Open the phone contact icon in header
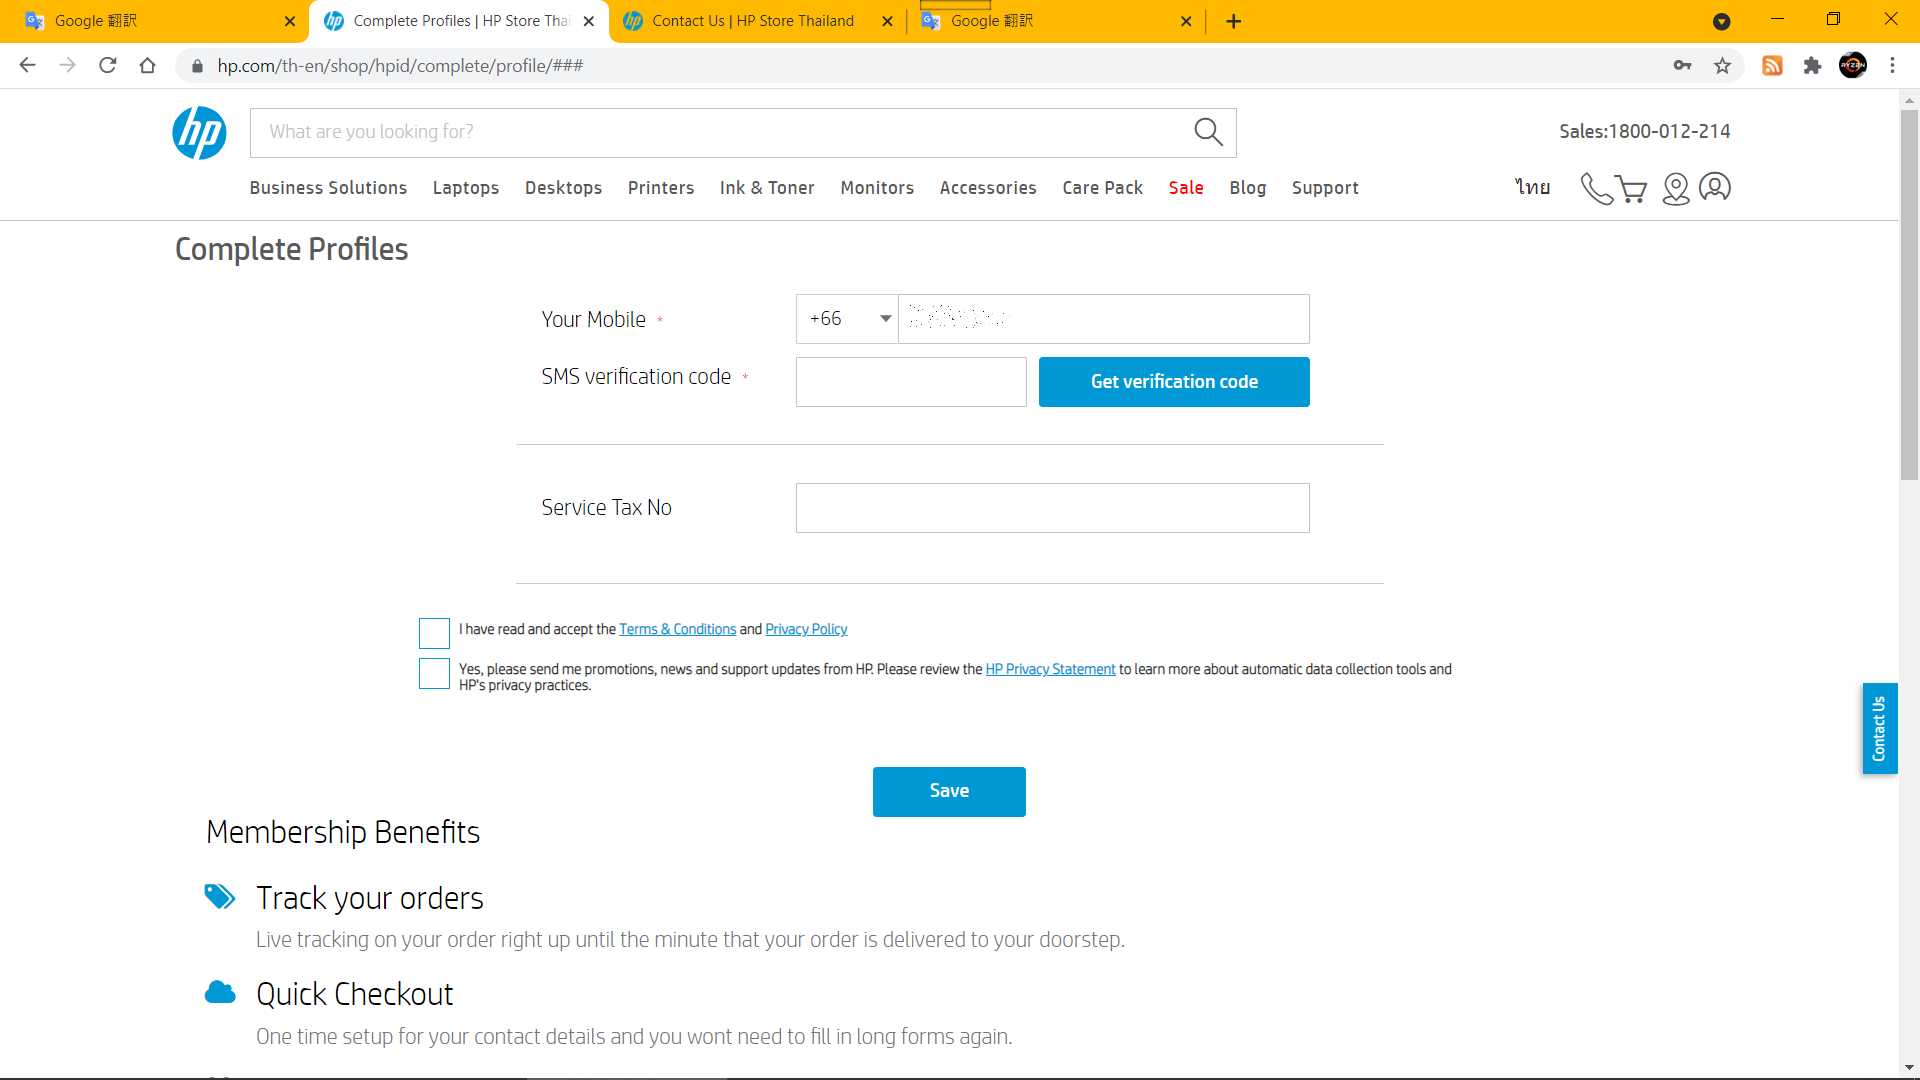This screenshot has height=1080, width=1920. (x=1596, y=188)
